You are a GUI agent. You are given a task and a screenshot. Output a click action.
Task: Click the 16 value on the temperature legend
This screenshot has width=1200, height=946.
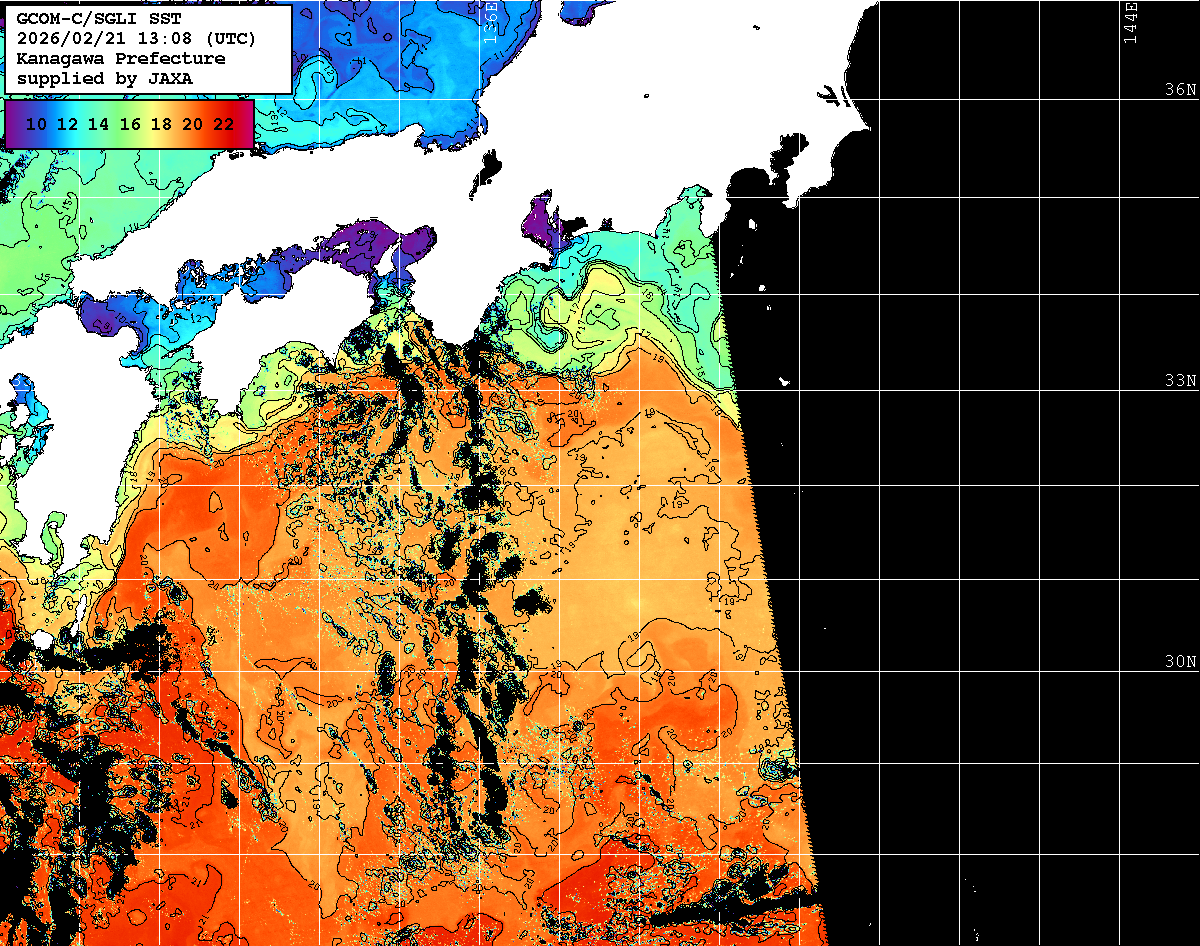pyautogui.click(x=130, y=124)
